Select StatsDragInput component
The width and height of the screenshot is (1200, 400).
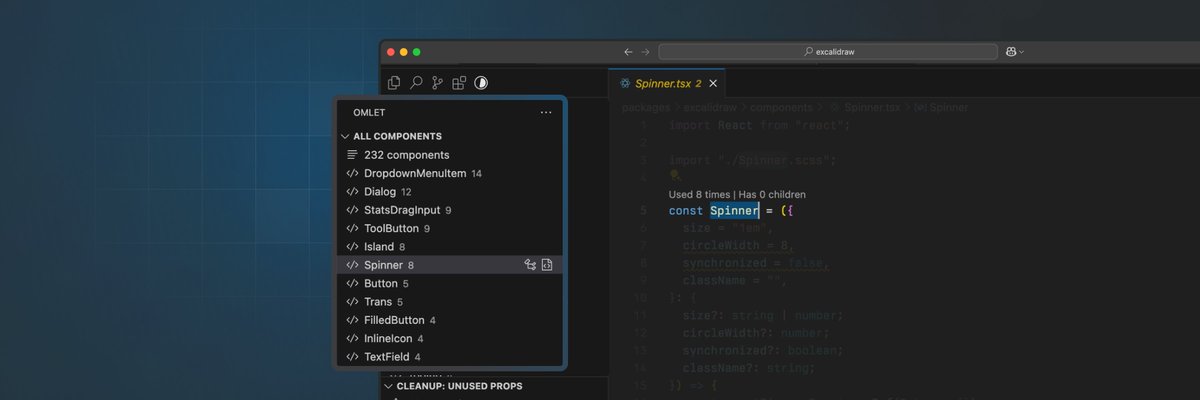(449, 210)
